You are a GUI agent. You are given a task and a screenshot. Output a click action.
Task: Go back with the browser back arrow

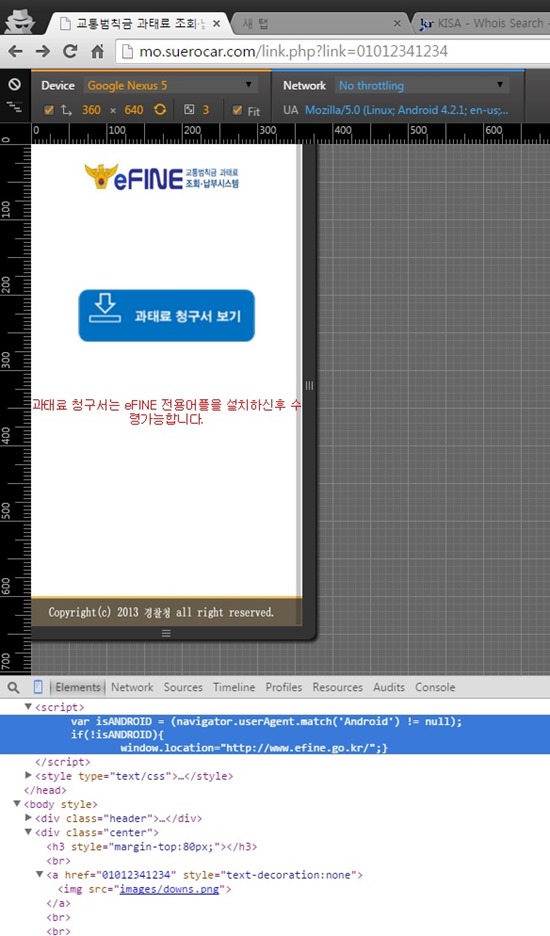point(16,51)
